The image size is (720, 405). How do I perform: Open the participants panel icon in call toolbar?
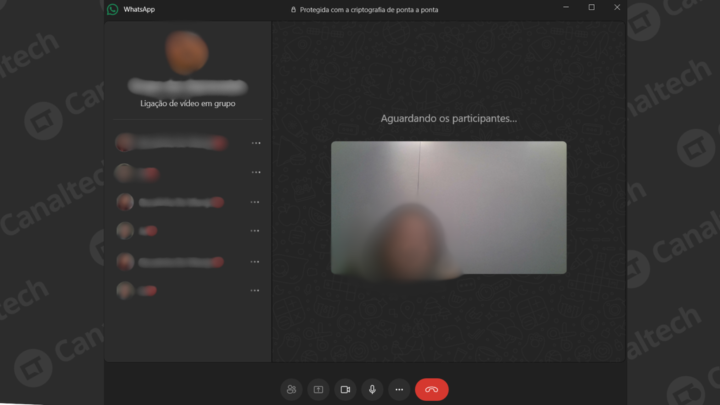coord(291,389)
